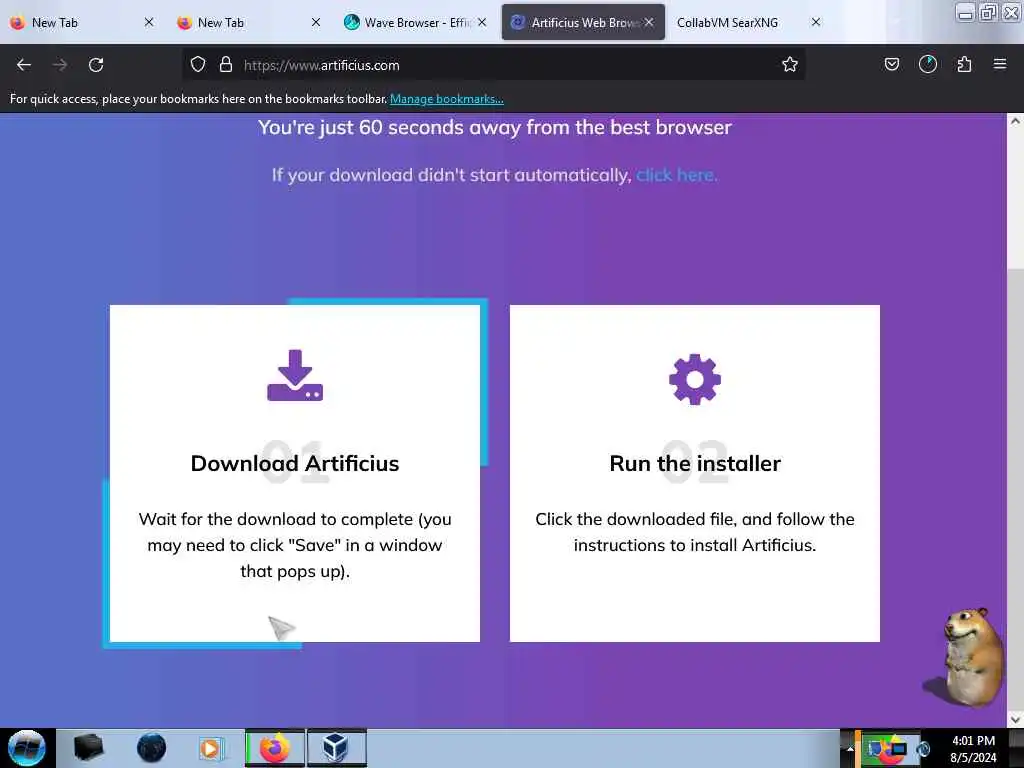This screenshot has height=768, width=1024.
Task: Open the dark globe taskbar icon
Action: coord(151,748)
